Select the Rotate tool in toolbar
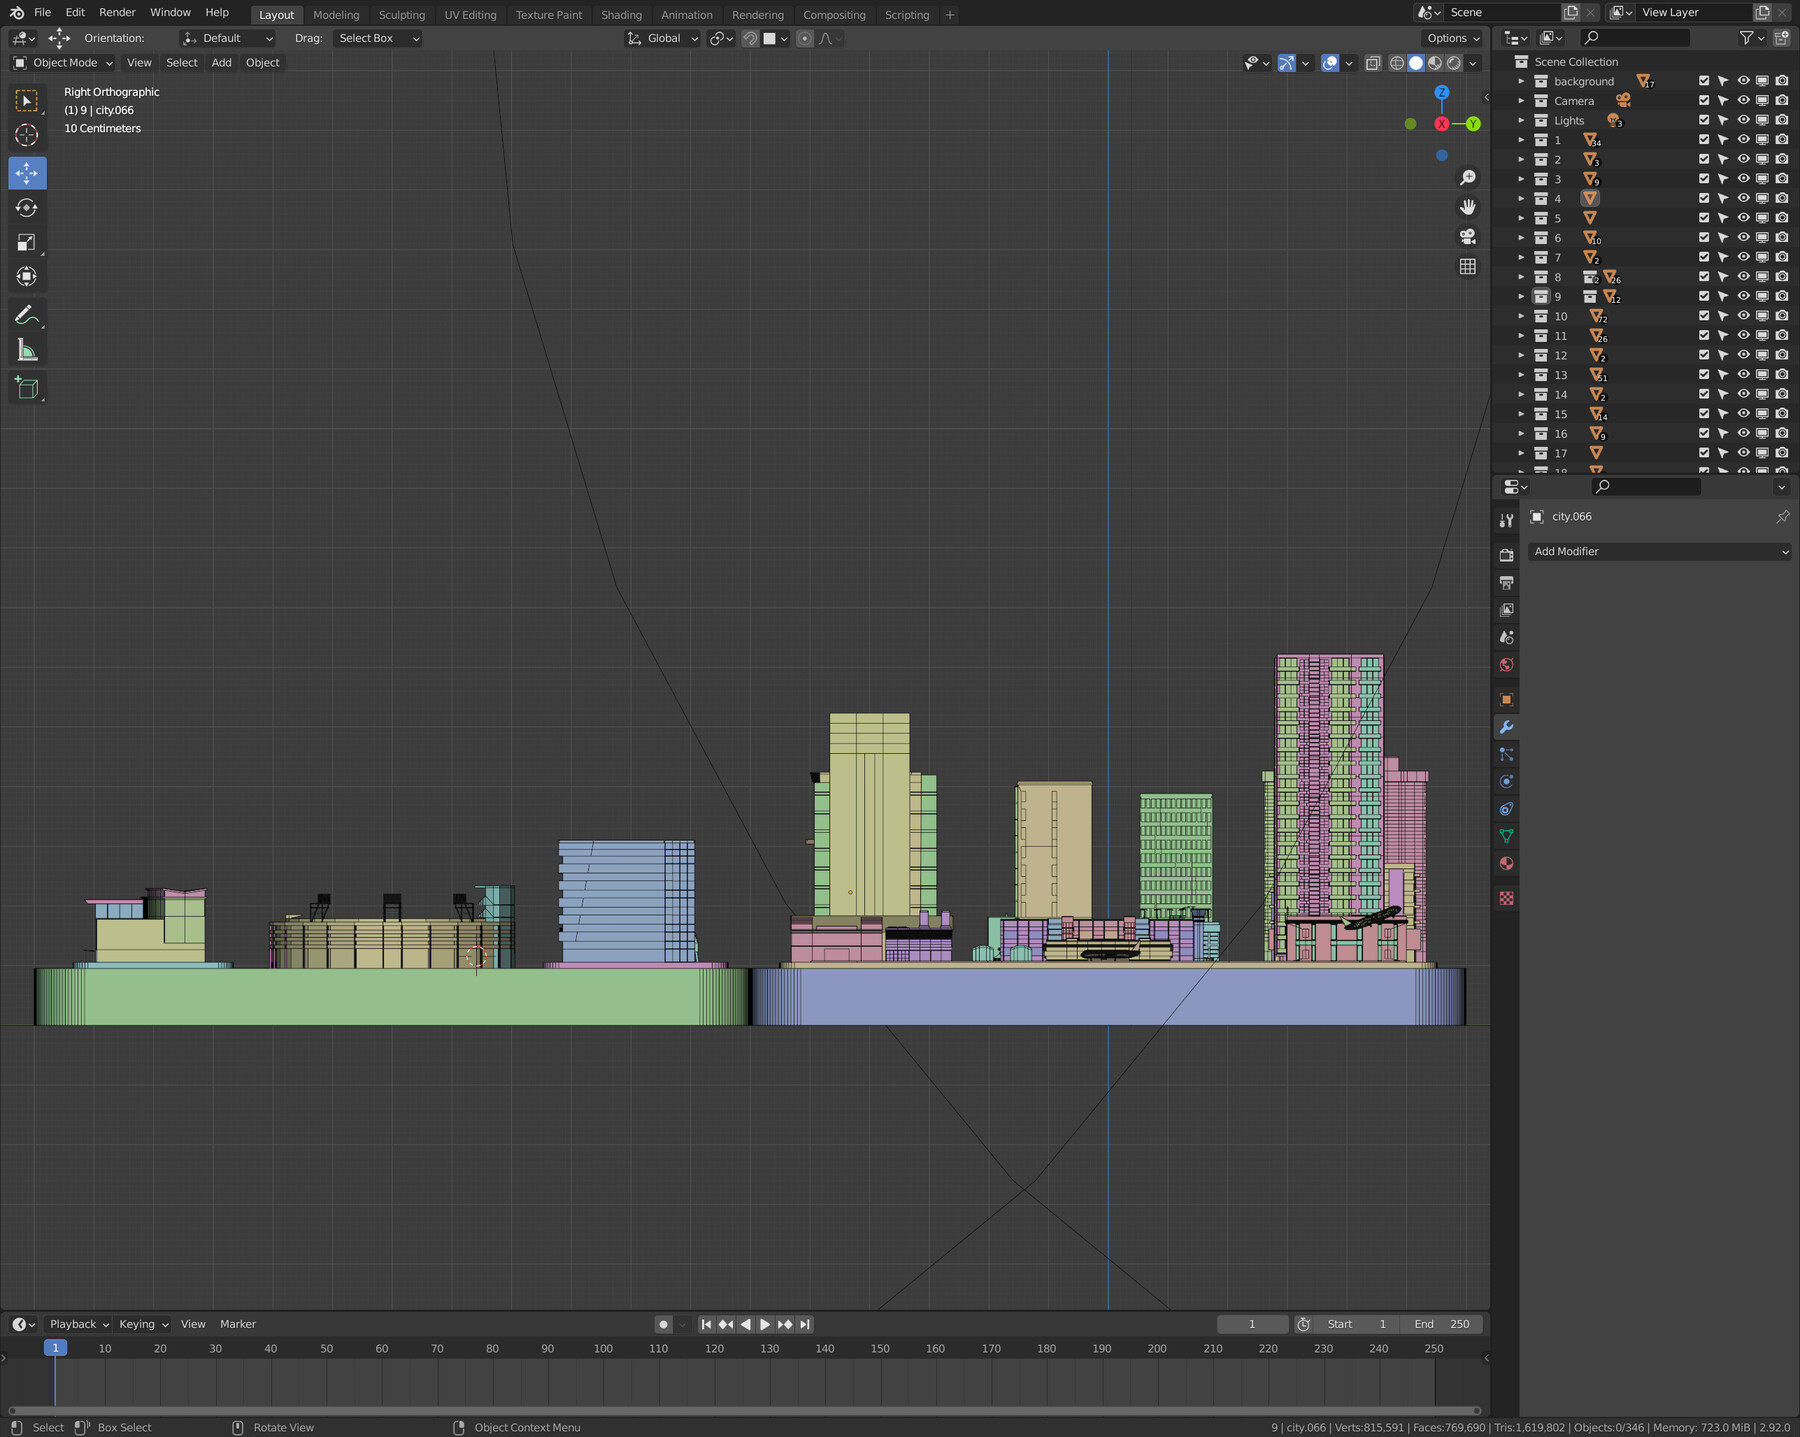1800x1437 pixels. [27, 208]
